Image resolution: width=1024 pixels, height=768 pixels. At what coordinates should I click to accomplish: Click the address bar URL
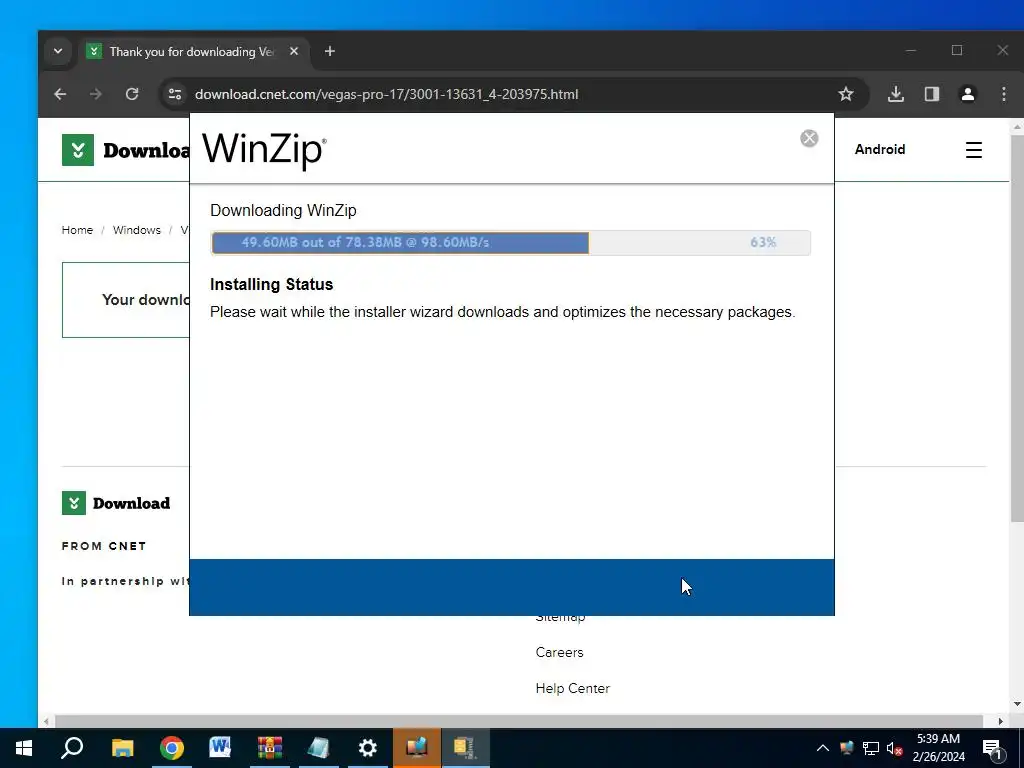[x=387, y=94]
